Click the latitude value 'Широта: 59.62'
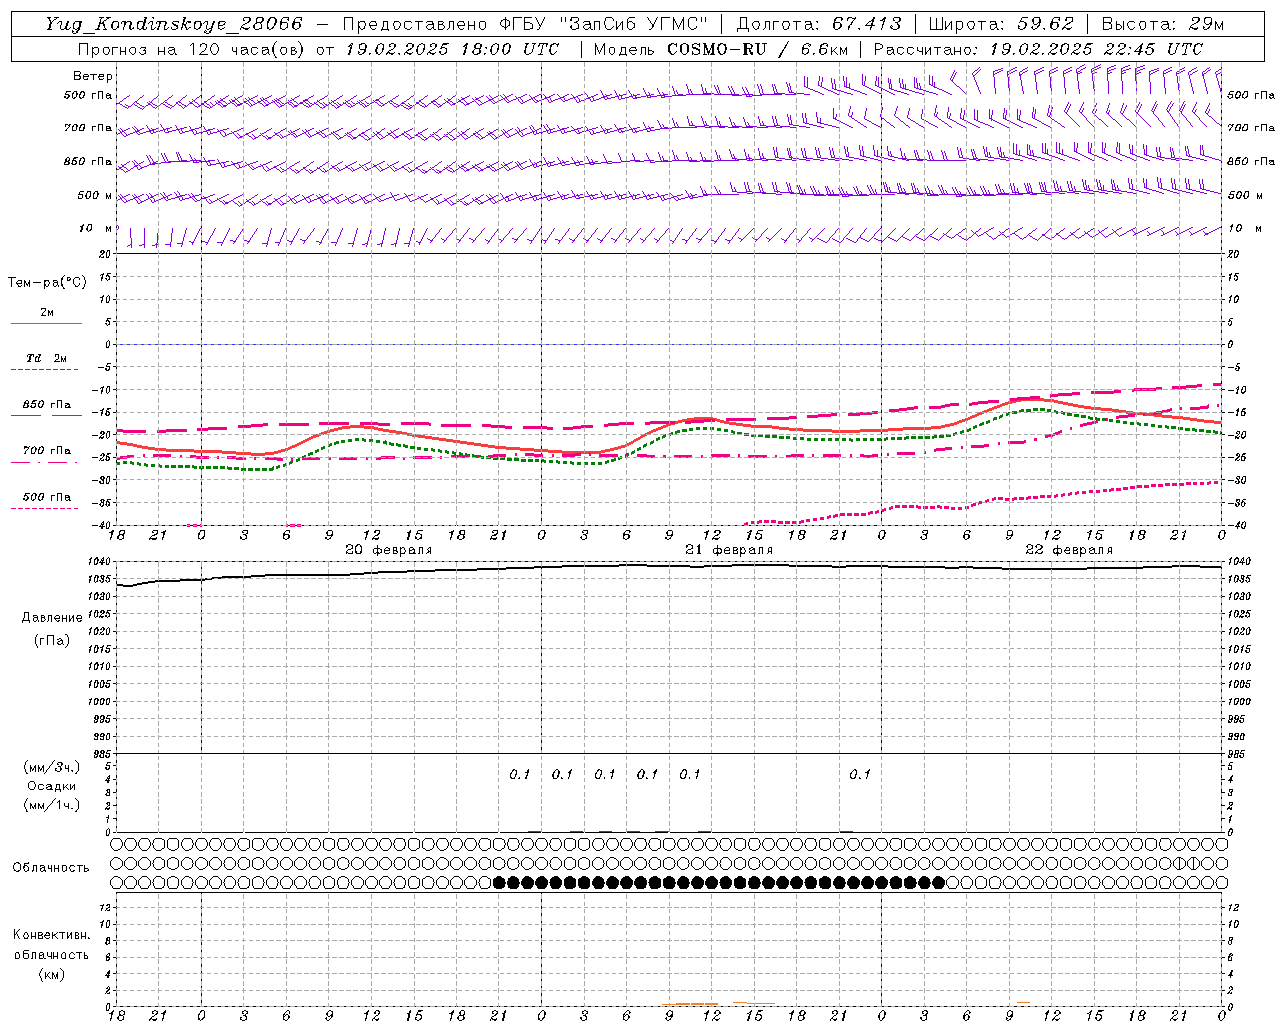Image resolution: width=1280 pixels, height=1024 pixels. 1001,24
